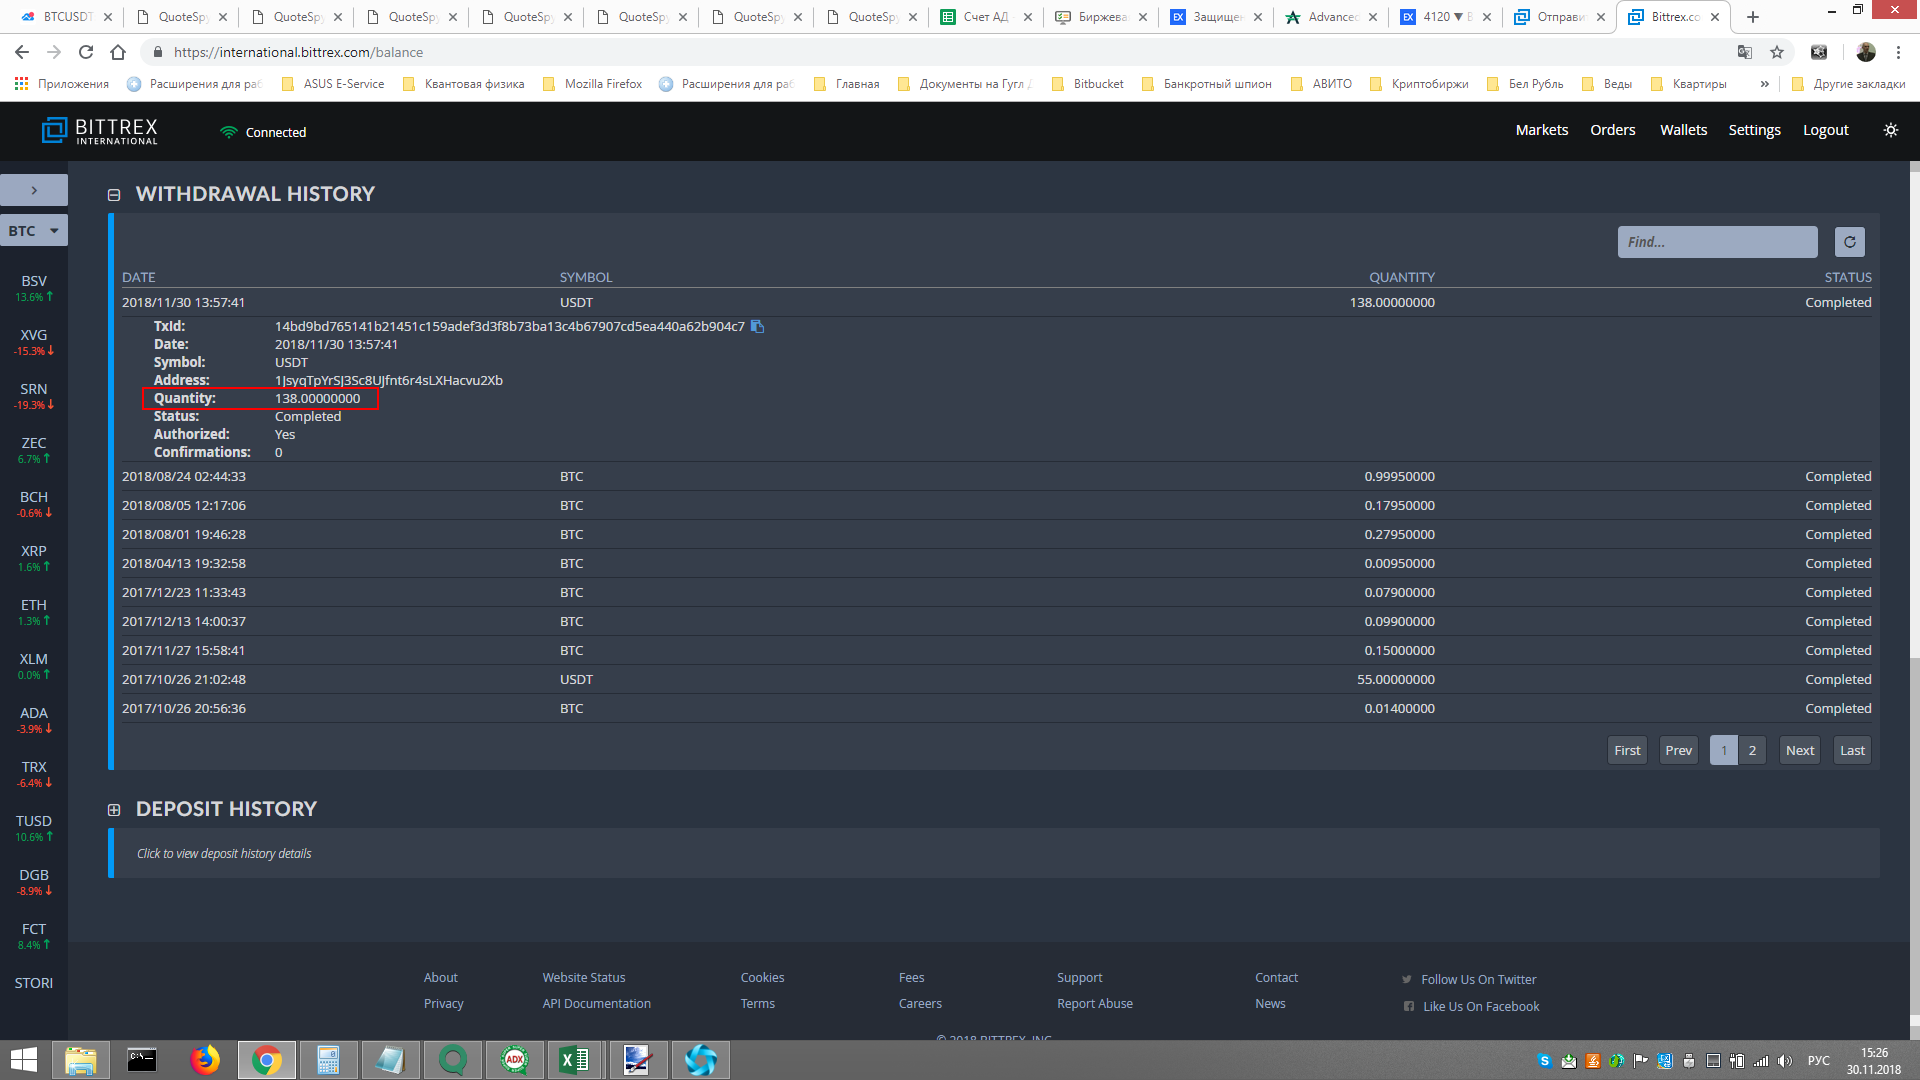Select the ETH market in sidebar
The image size is (1920, 1080).
[34, 612]
